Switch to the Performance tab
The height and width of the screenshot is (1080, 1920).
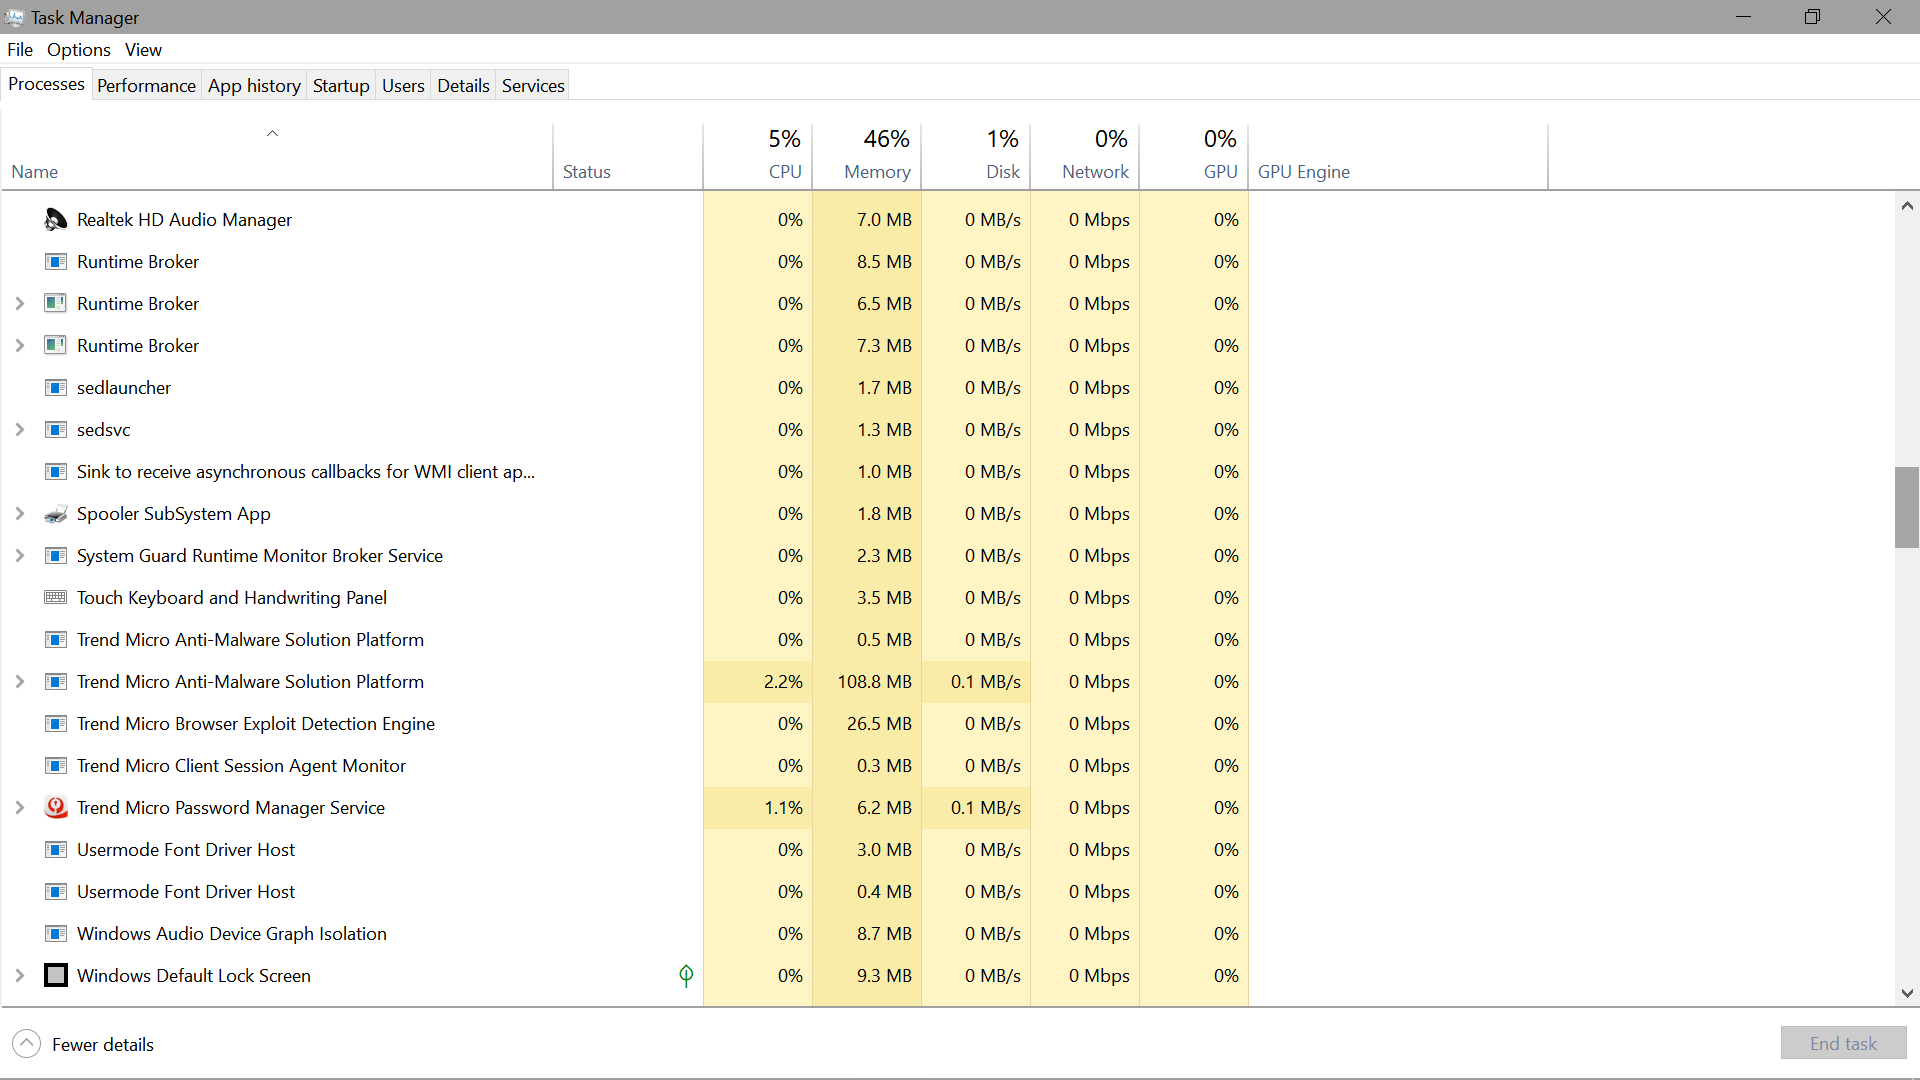[x=146, y=86]
